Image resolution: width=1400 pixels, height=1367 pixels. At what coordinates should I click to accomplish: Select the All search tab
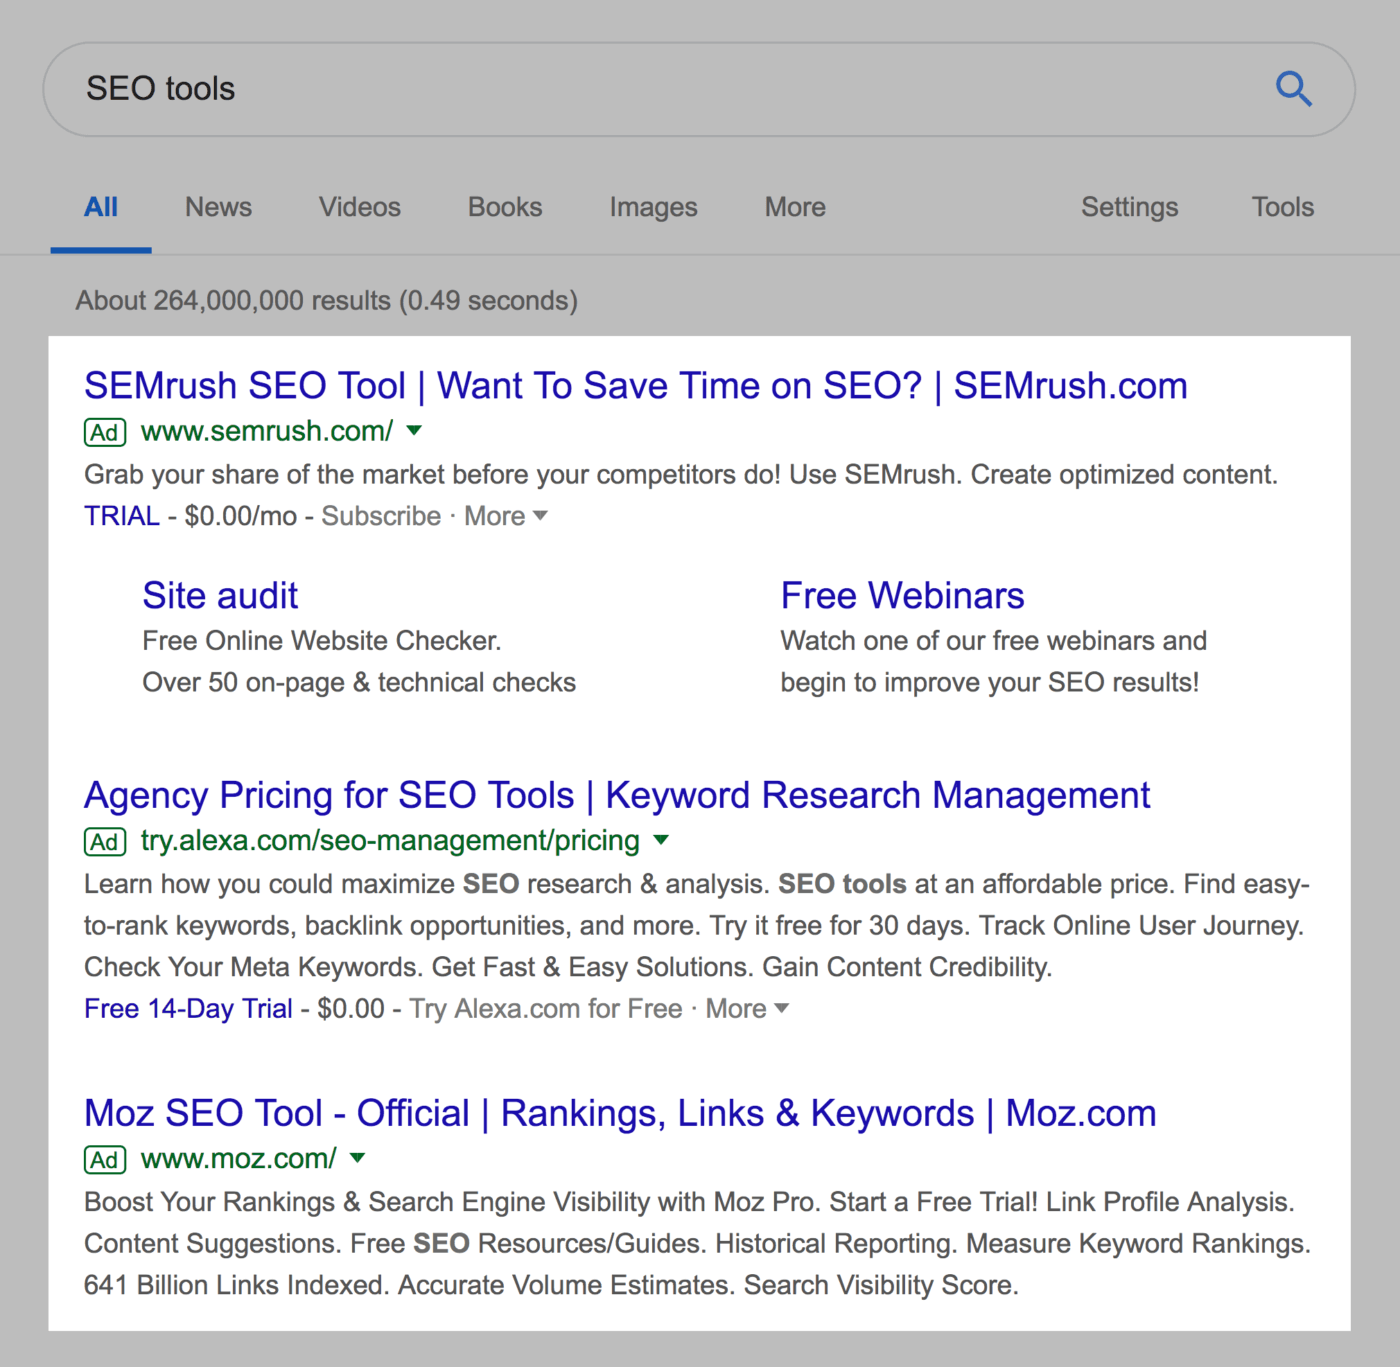coord(101,207)
